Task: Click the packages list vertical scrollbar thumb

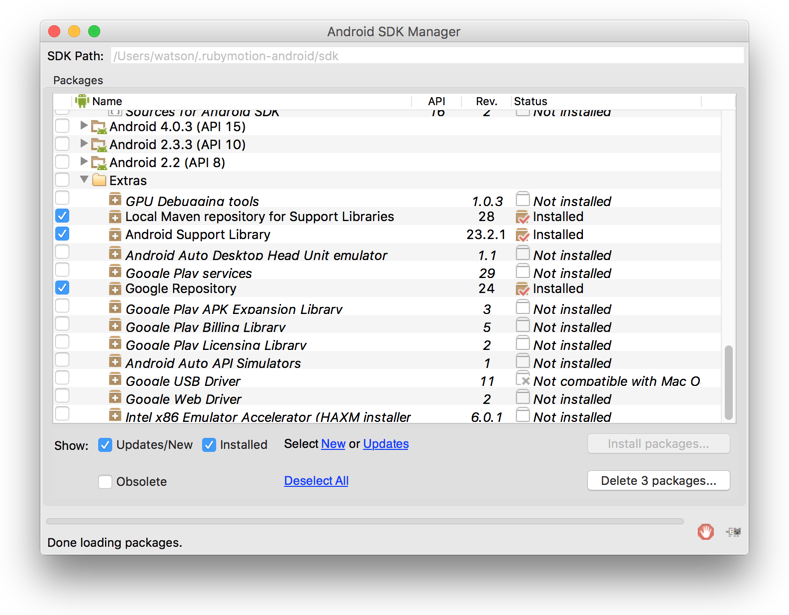Action: tap(728, 382)
